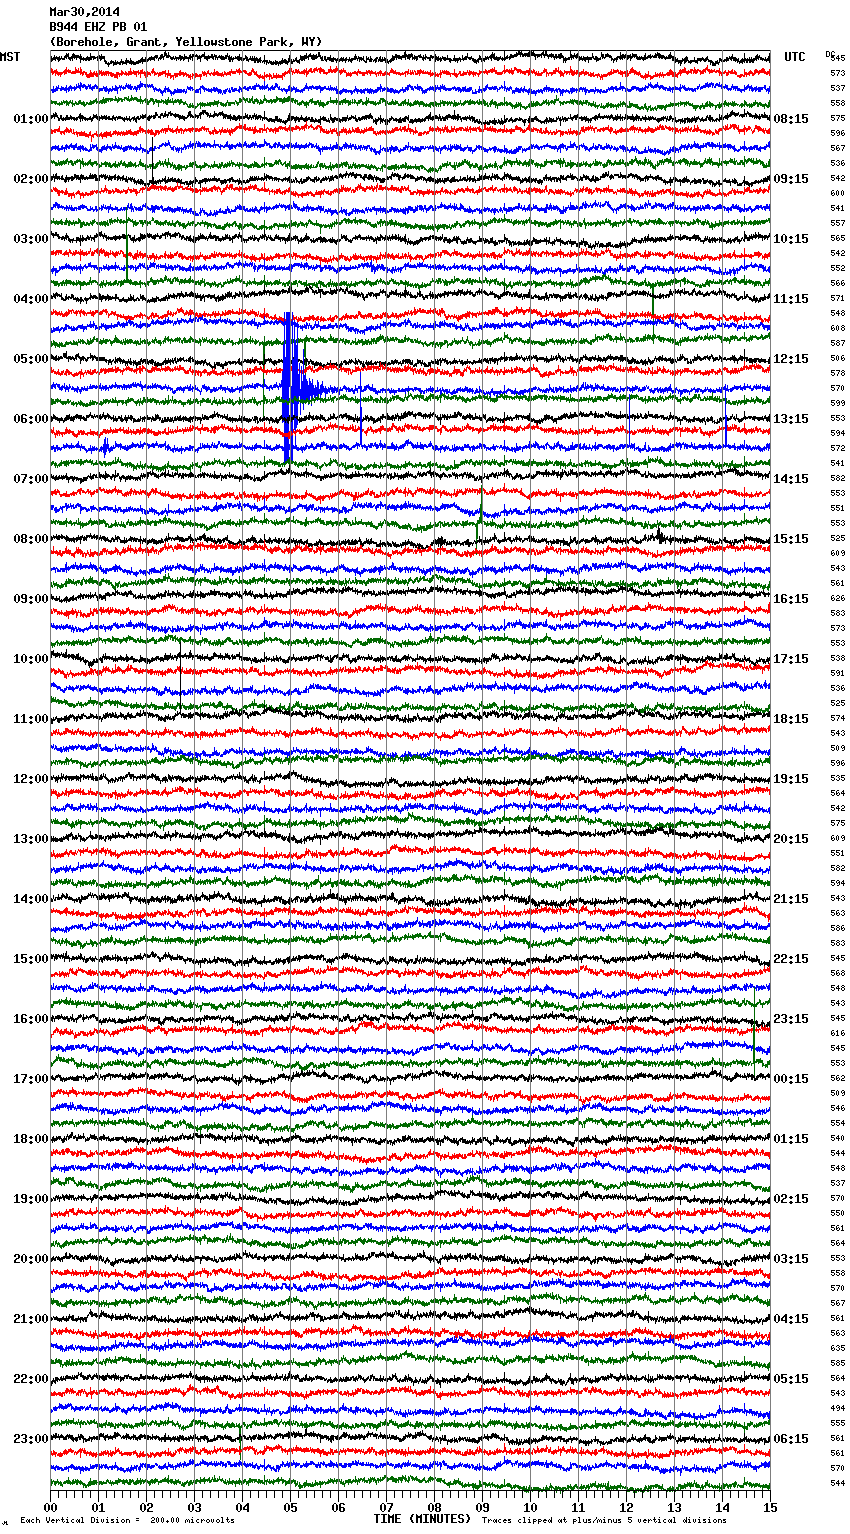Click minute tick label 10 on time axis
This screenshot has width=850, height=1534.
pos(530,1508)
